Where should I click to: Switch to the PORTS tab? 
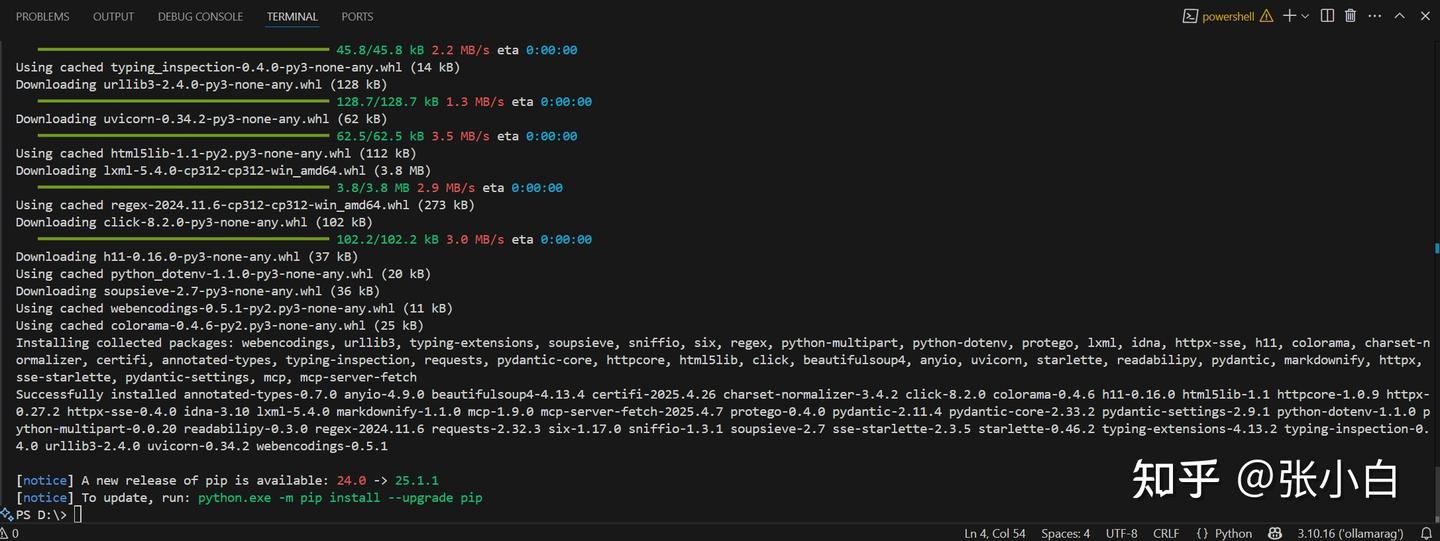pyautogui.click(x=357, y=16)
